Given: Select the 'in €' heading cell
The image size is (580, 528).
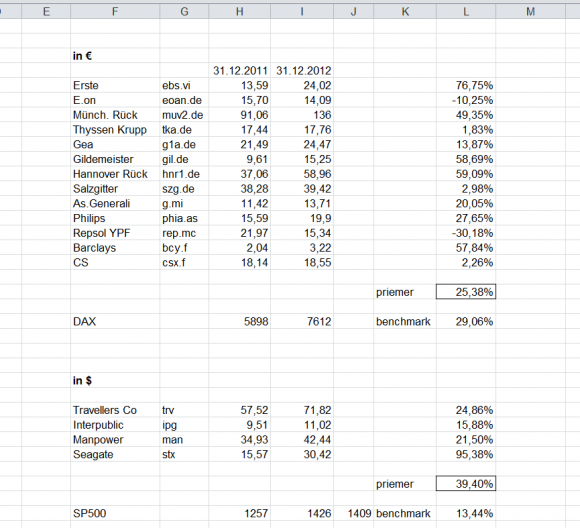Looking at the screenshot, I should 115,56.
